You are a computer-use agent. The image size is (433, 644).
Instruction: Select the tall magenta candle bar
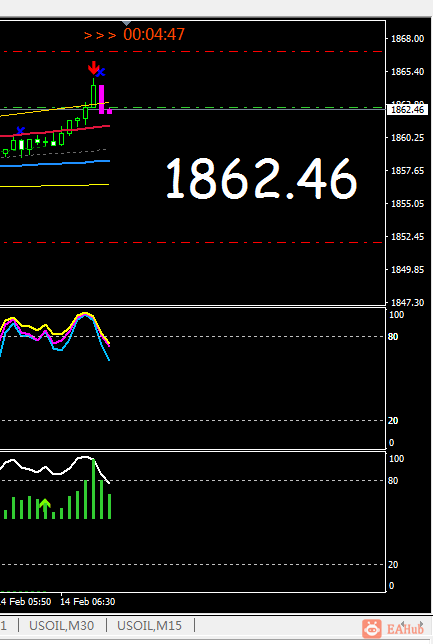tap(101, 99)
